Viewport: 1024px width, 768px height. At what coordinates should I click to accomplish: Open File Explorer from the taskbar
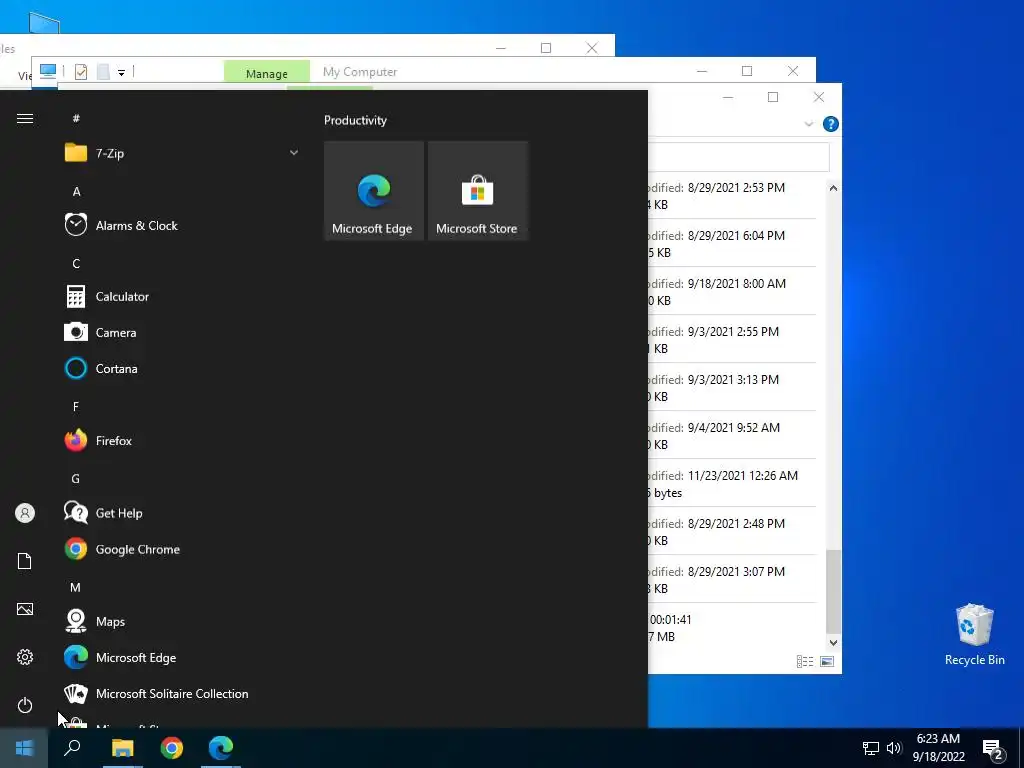[x=122, y=748]
